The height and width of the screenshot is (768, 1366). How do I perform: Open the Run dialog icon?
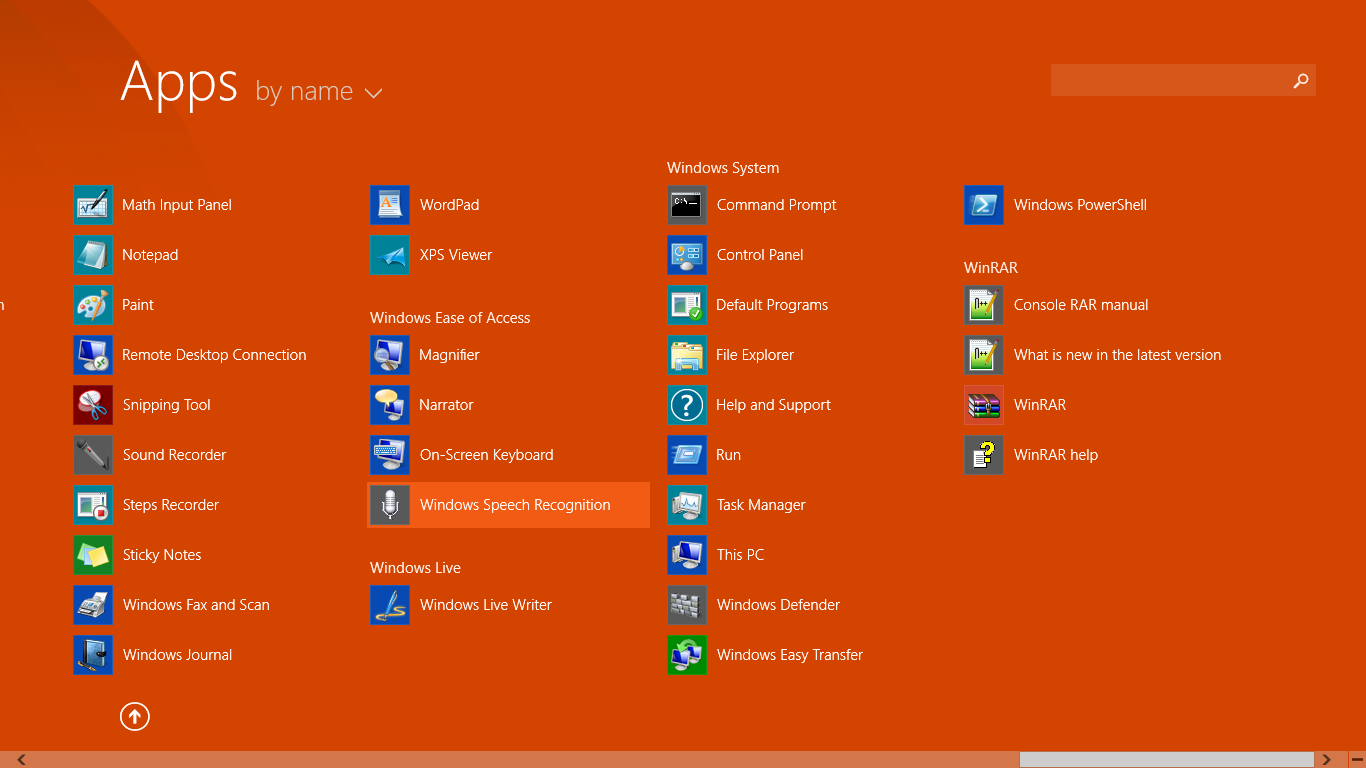pyautogui.click(x=687, y=455)
